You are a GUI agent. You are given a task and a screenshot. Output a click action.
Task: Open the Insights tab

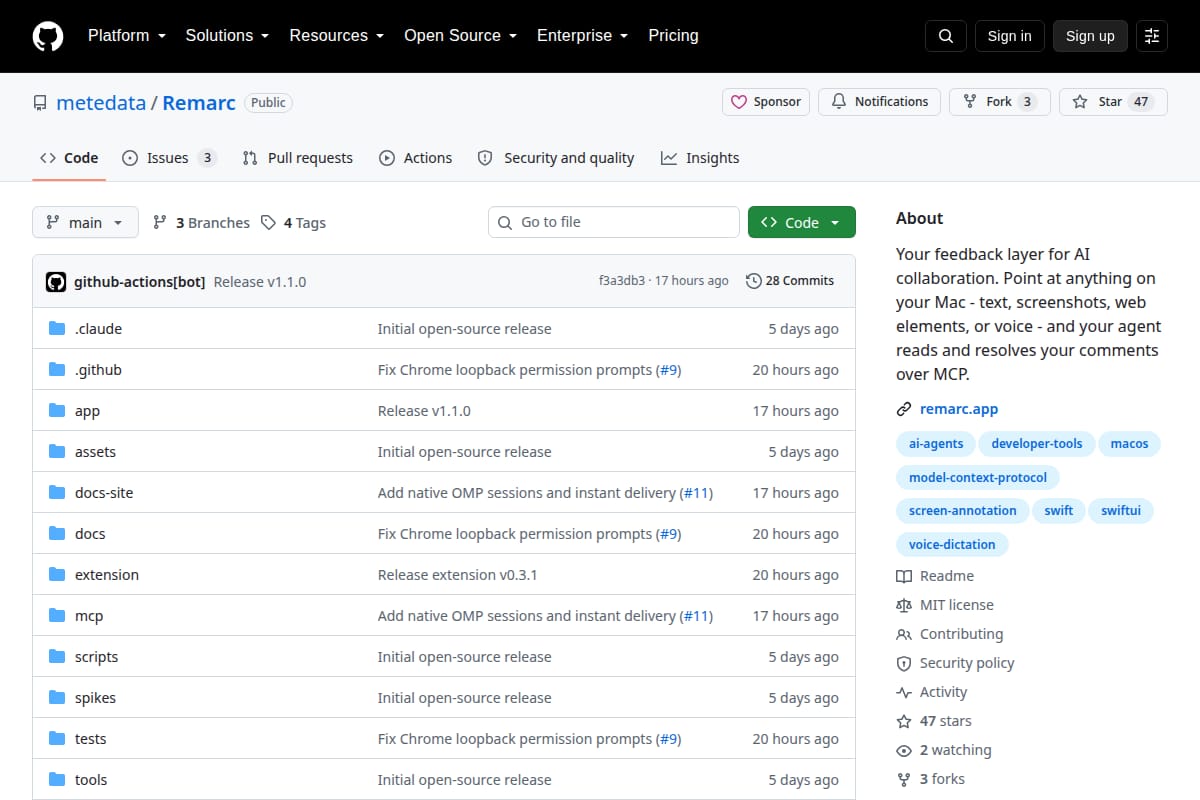pos(700,158)
